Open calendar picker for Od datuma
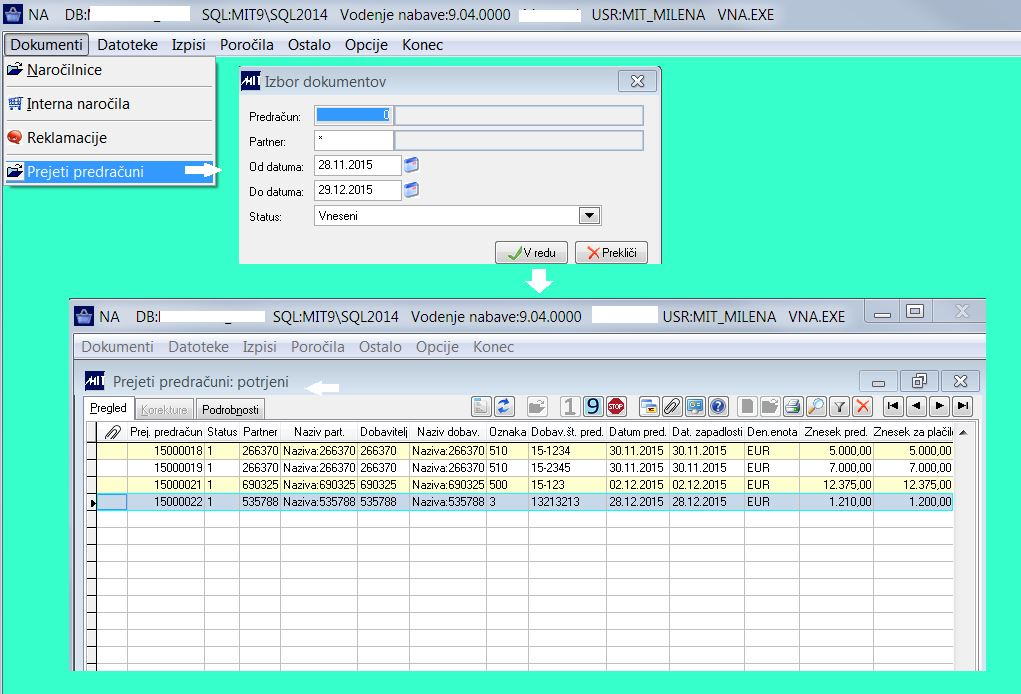This screenshot has width=1021, height=694. pos(411,165)
